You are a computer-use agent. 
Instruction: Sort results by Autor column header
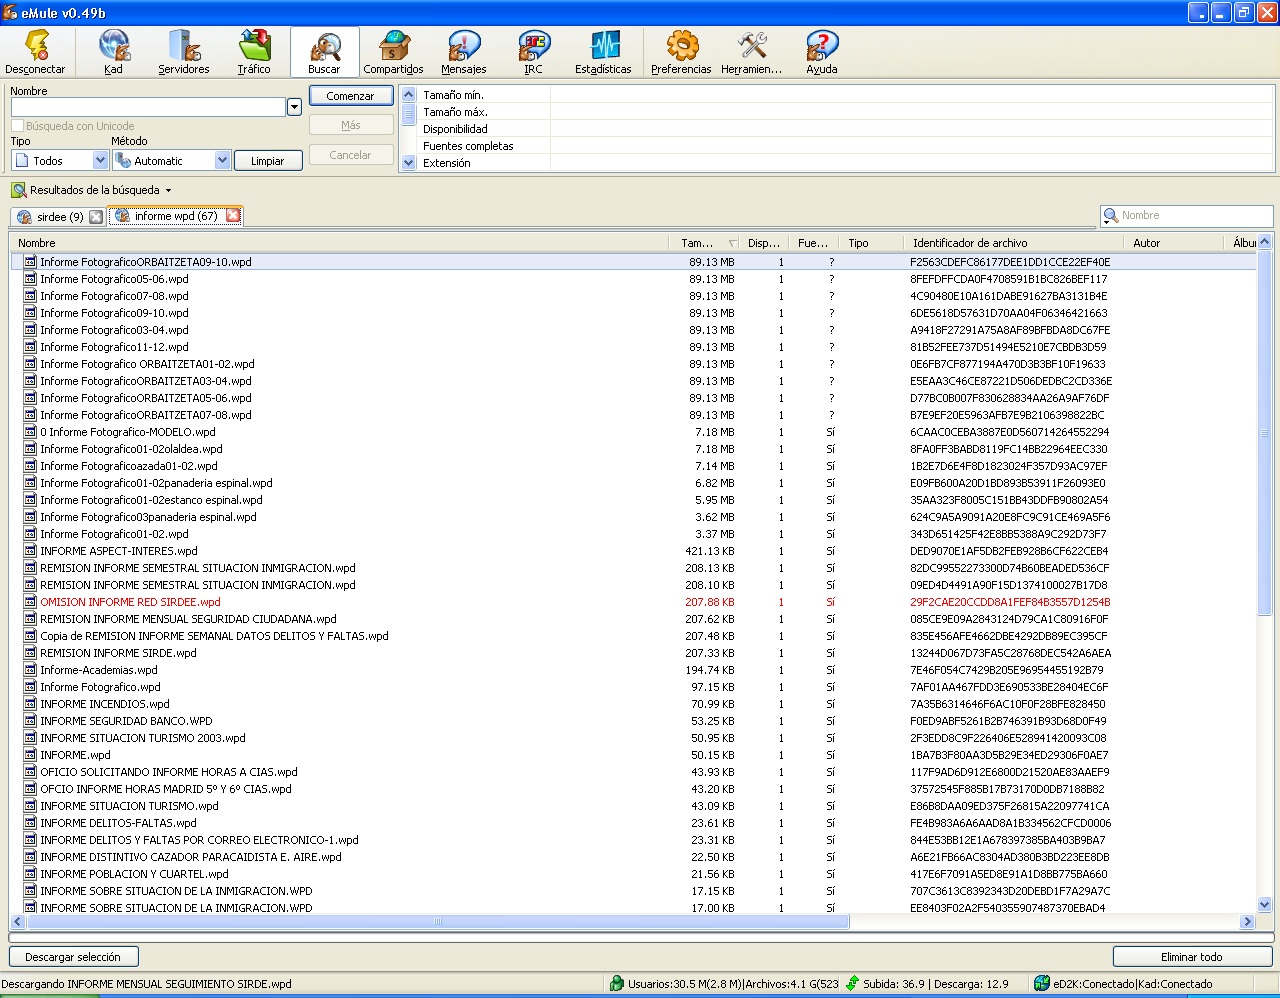click(1175, 243)
